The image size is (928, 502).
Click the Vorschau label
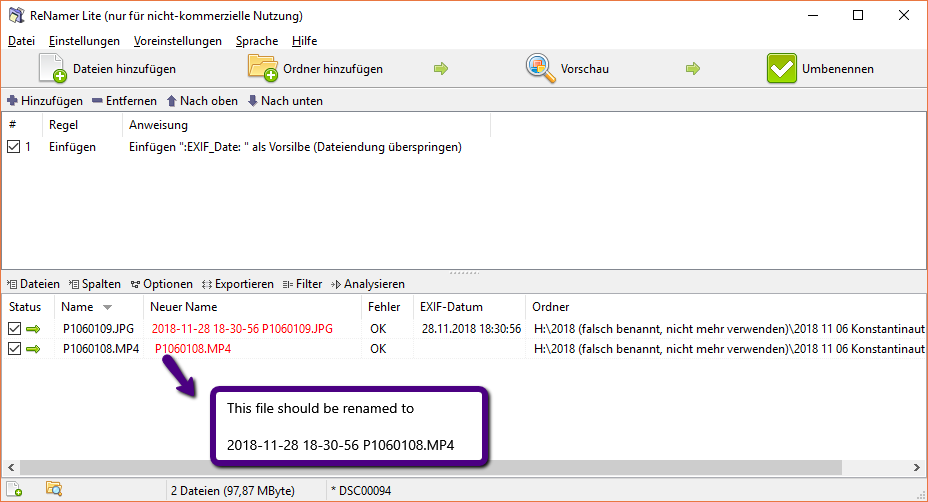(x=585, y=69)
